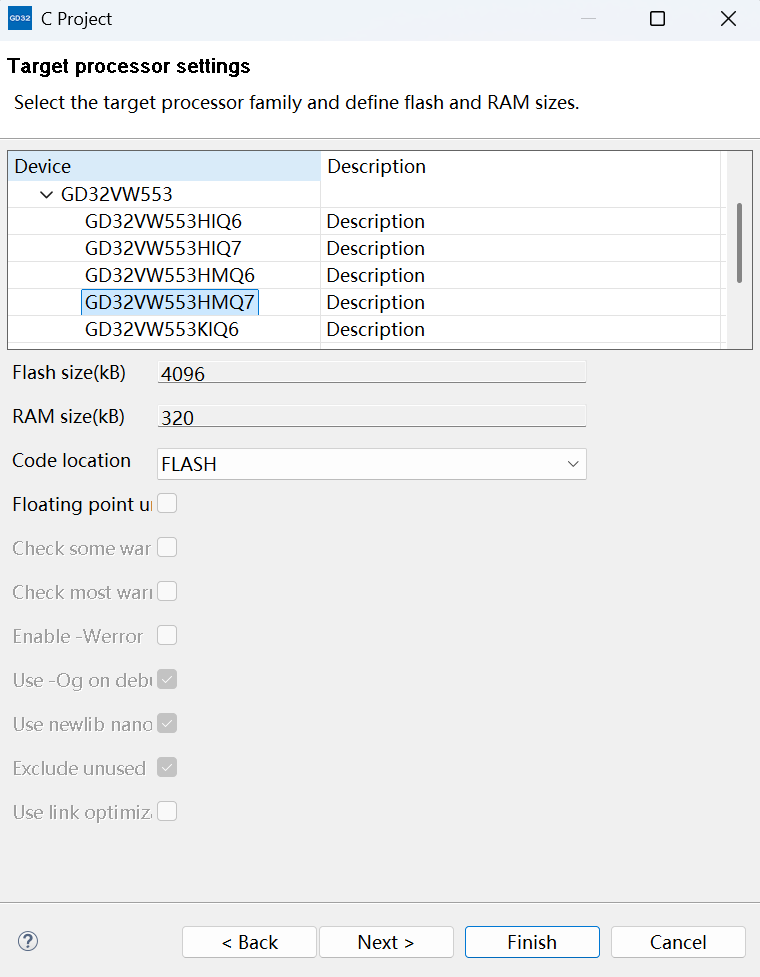Toggle the Enable -Werror checkbox
This screenshot has height=977, width=760.
(167, 636)
